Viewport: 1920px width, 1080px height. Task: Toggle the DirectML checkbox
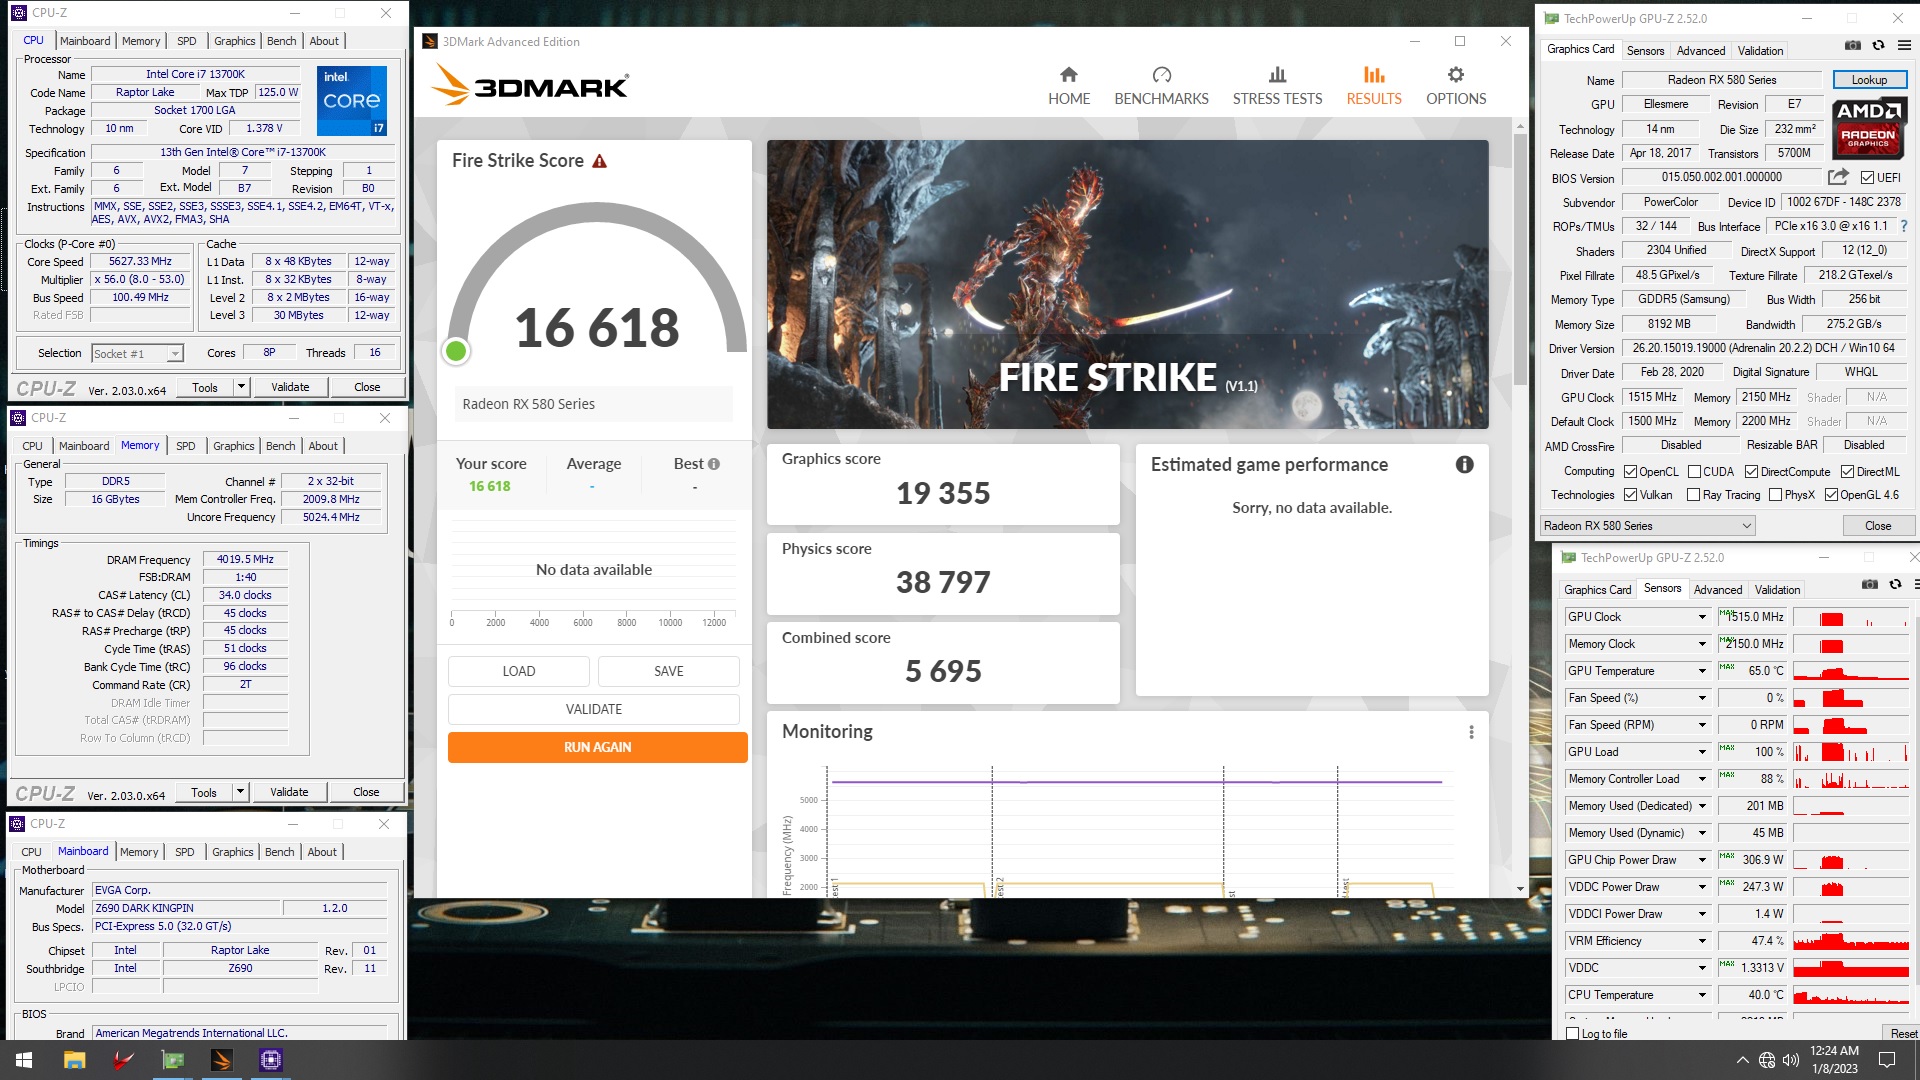tap(1847, 472)
